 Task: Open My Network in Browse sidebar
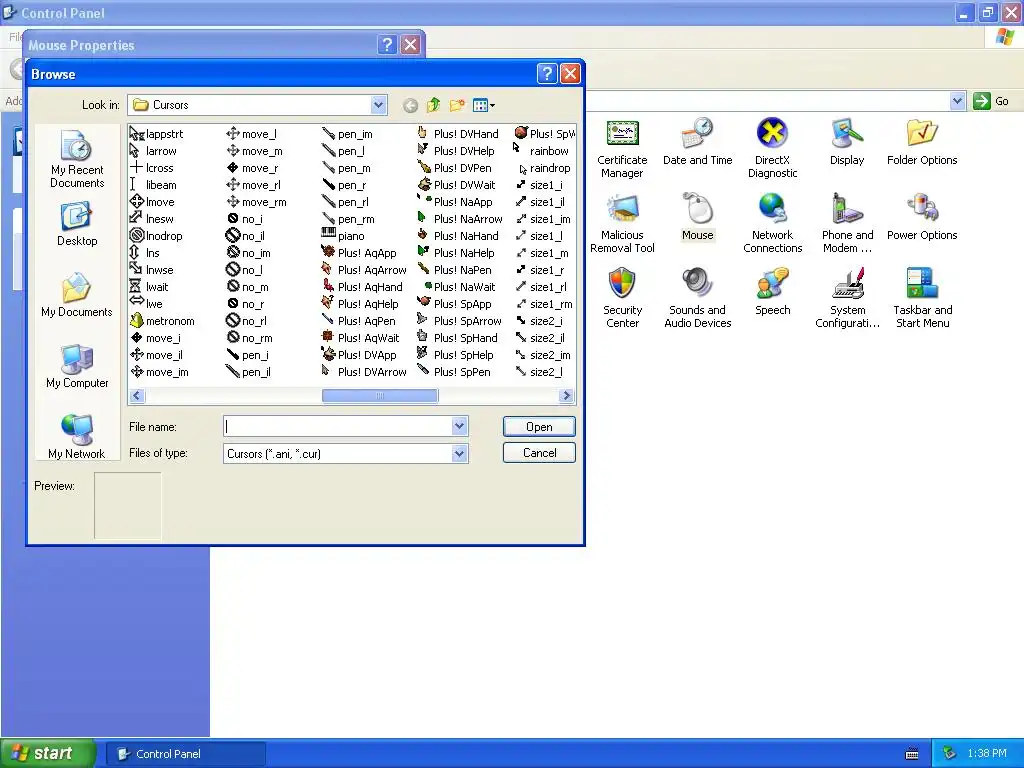77,436
